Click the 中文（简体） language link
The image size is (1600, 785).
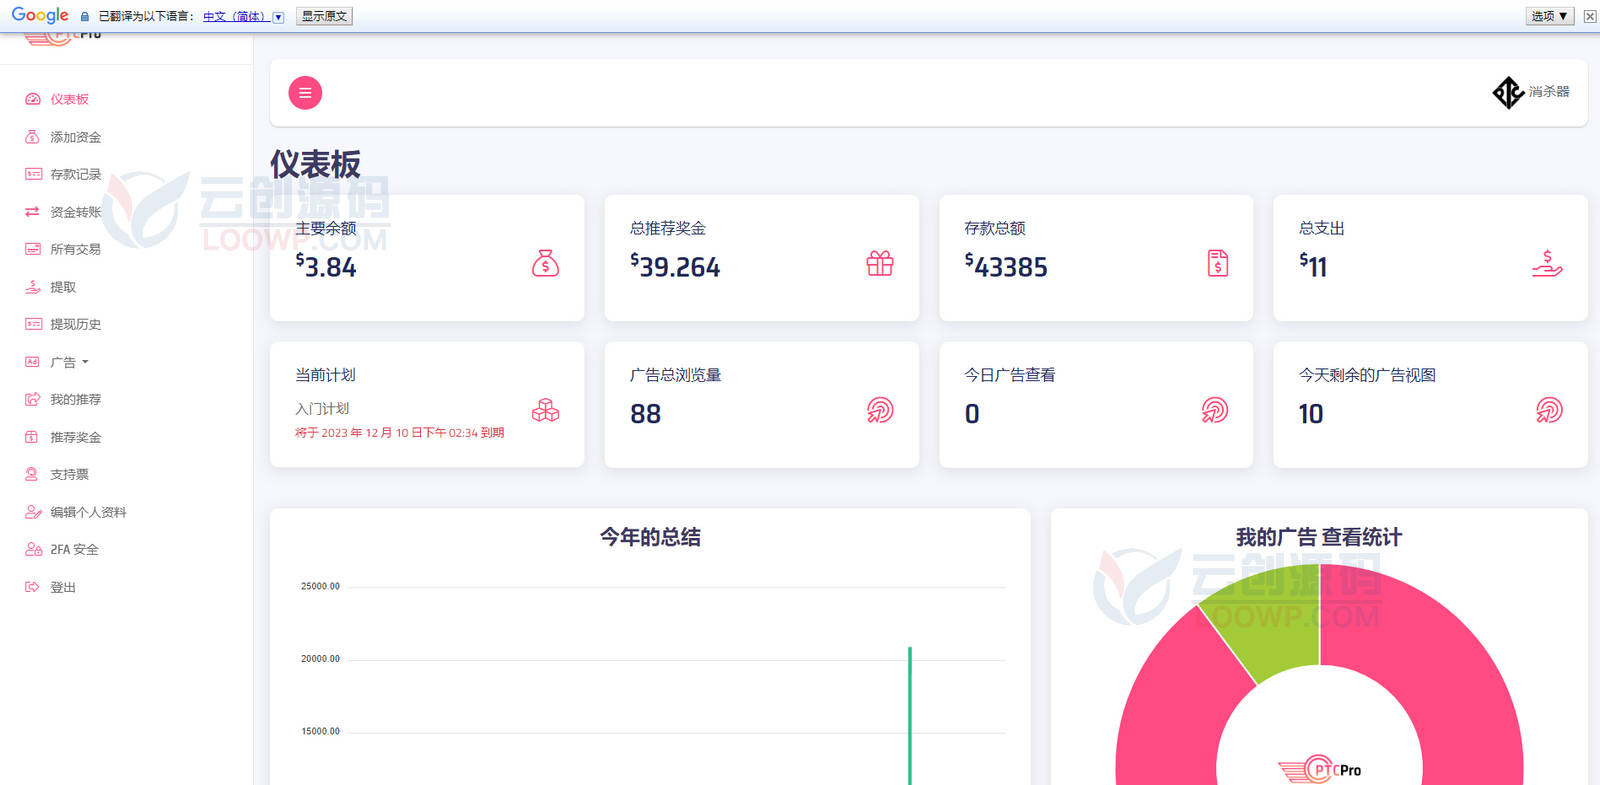click(235, 17)
